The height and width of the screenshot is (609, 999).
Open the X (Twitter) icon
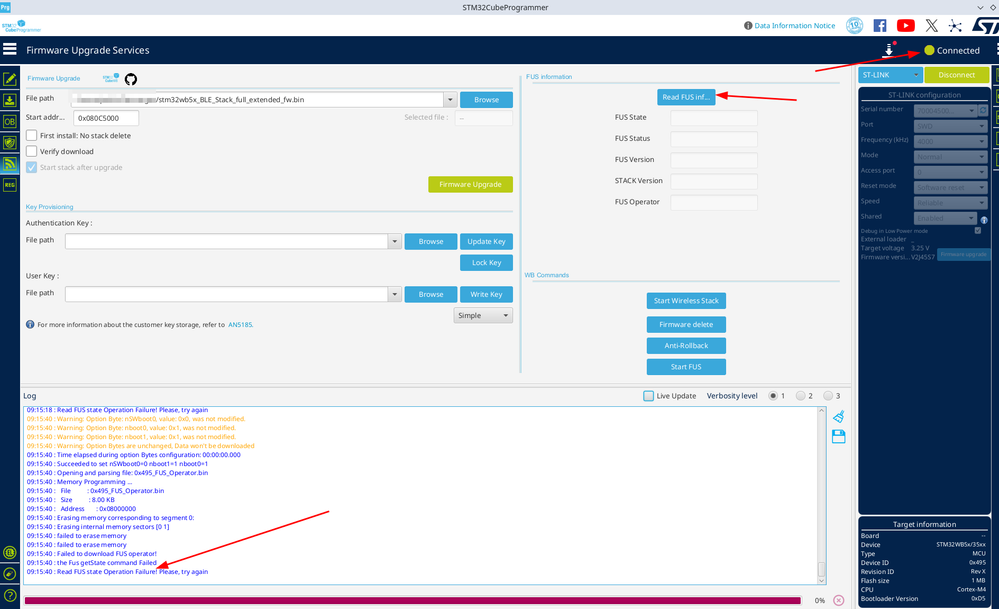tap(931, 25)
